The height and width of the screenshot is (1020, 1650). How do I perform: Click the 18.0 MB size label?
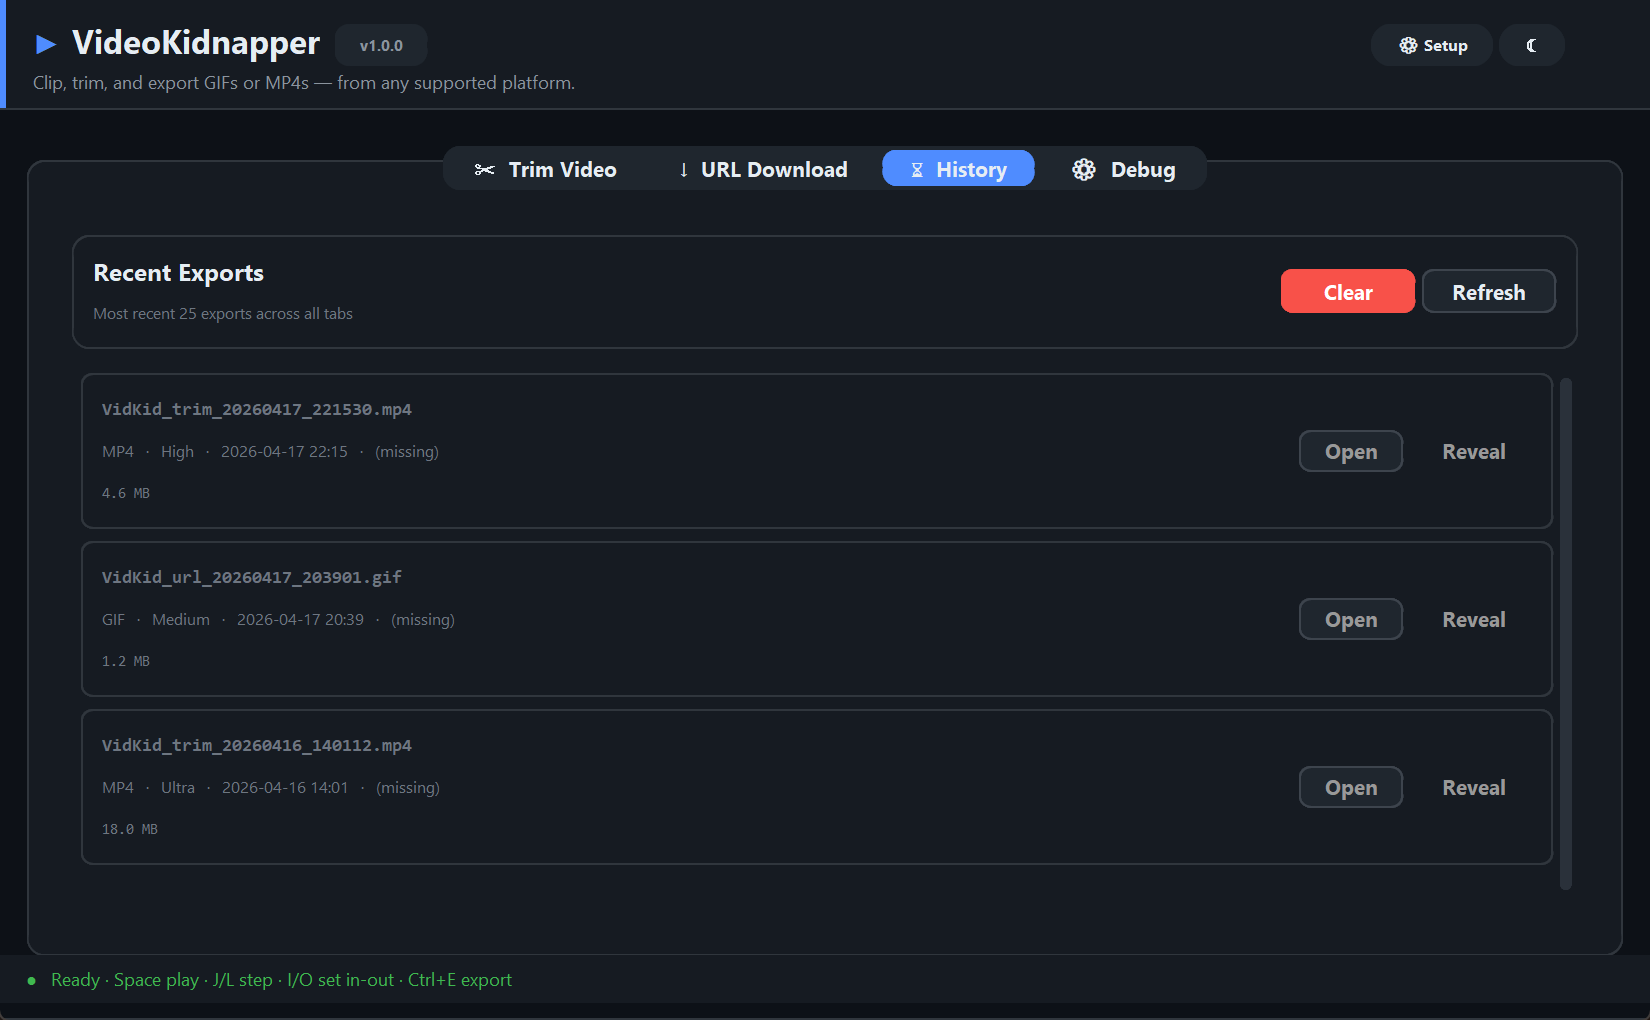tap(130, 829)
